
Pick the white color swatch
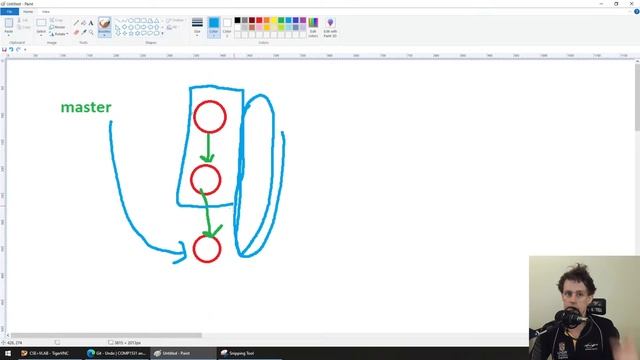(x=237, y=27)
